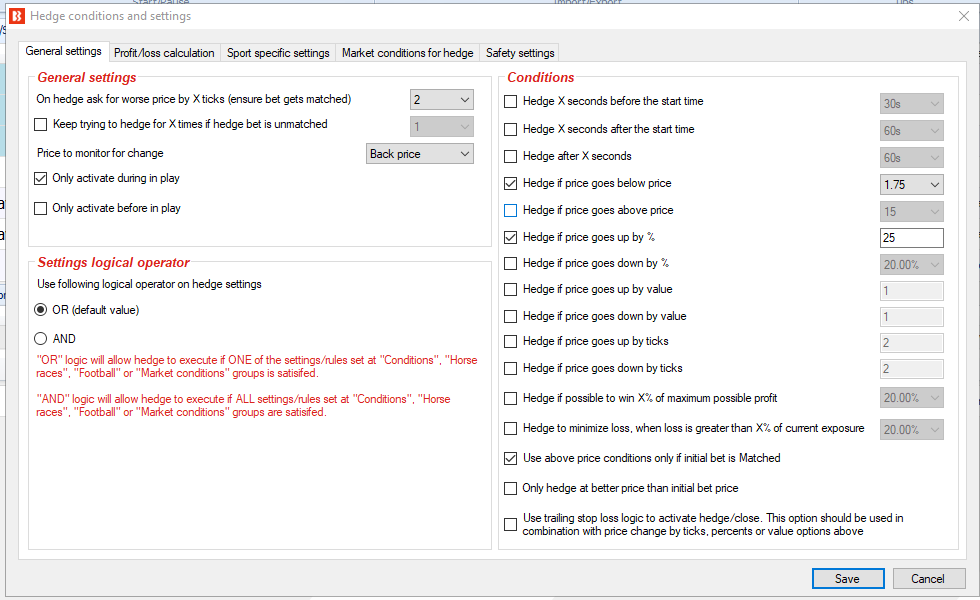Image resolution: width=980 pixels, height=600 pixels.
Task: Tick Use trailing stop loss logic checkbox
Action: 511,524
